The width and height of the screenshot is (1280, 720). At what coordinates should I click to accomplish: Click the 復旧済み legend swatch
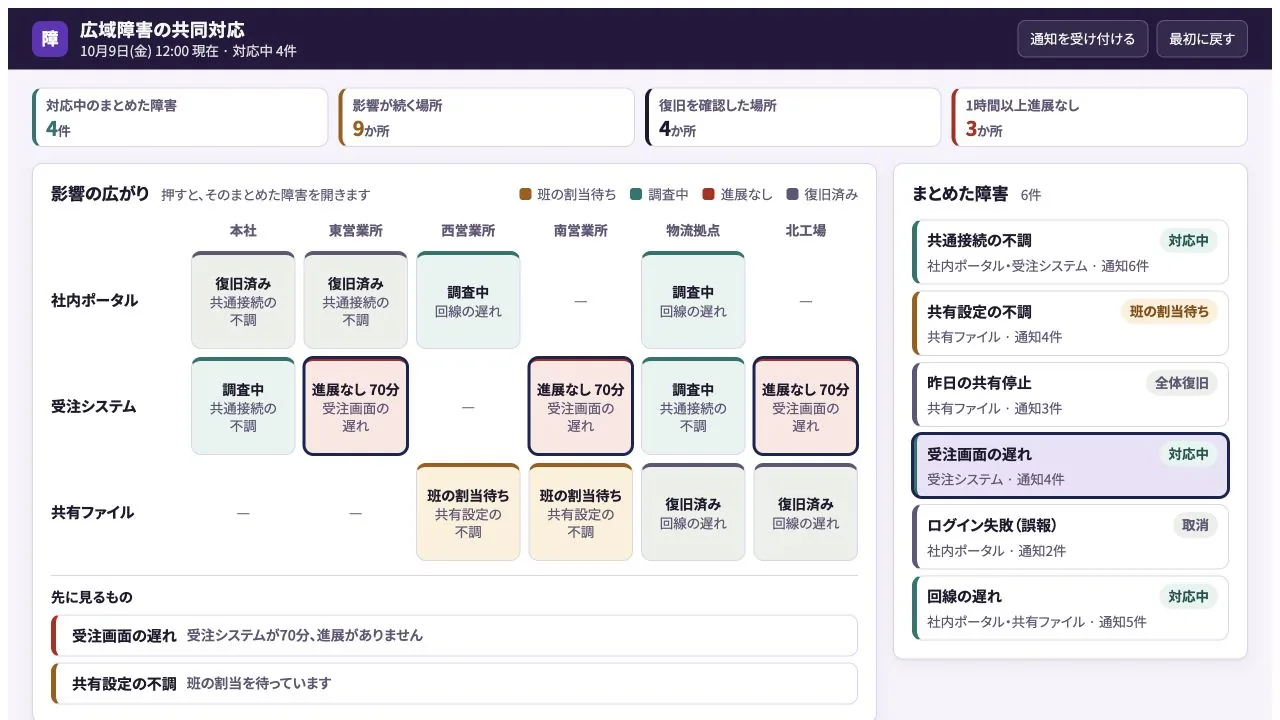coord(793,195)
